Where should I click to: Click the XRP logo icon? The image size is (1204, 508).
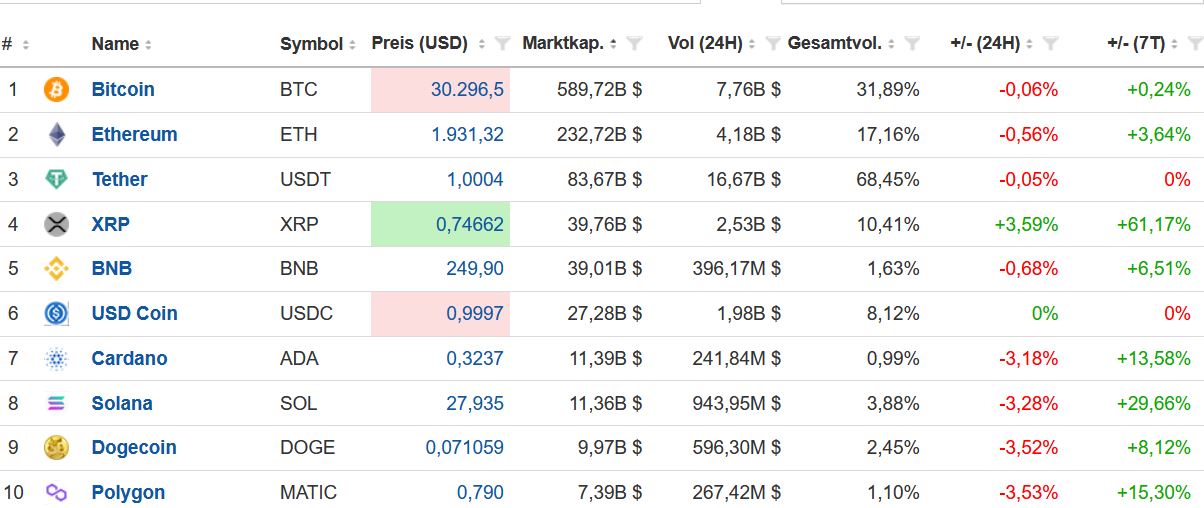(56, 225)
